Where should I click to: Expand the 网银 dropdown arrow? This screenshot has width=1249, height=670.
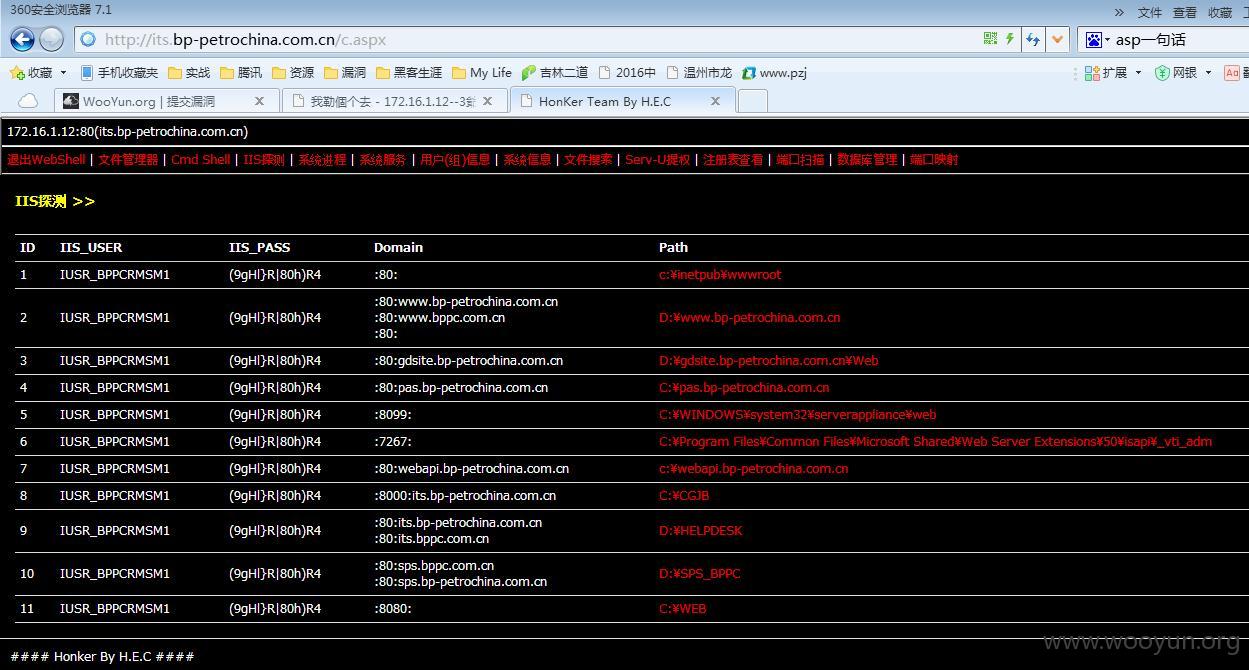tap(1208, 72)
